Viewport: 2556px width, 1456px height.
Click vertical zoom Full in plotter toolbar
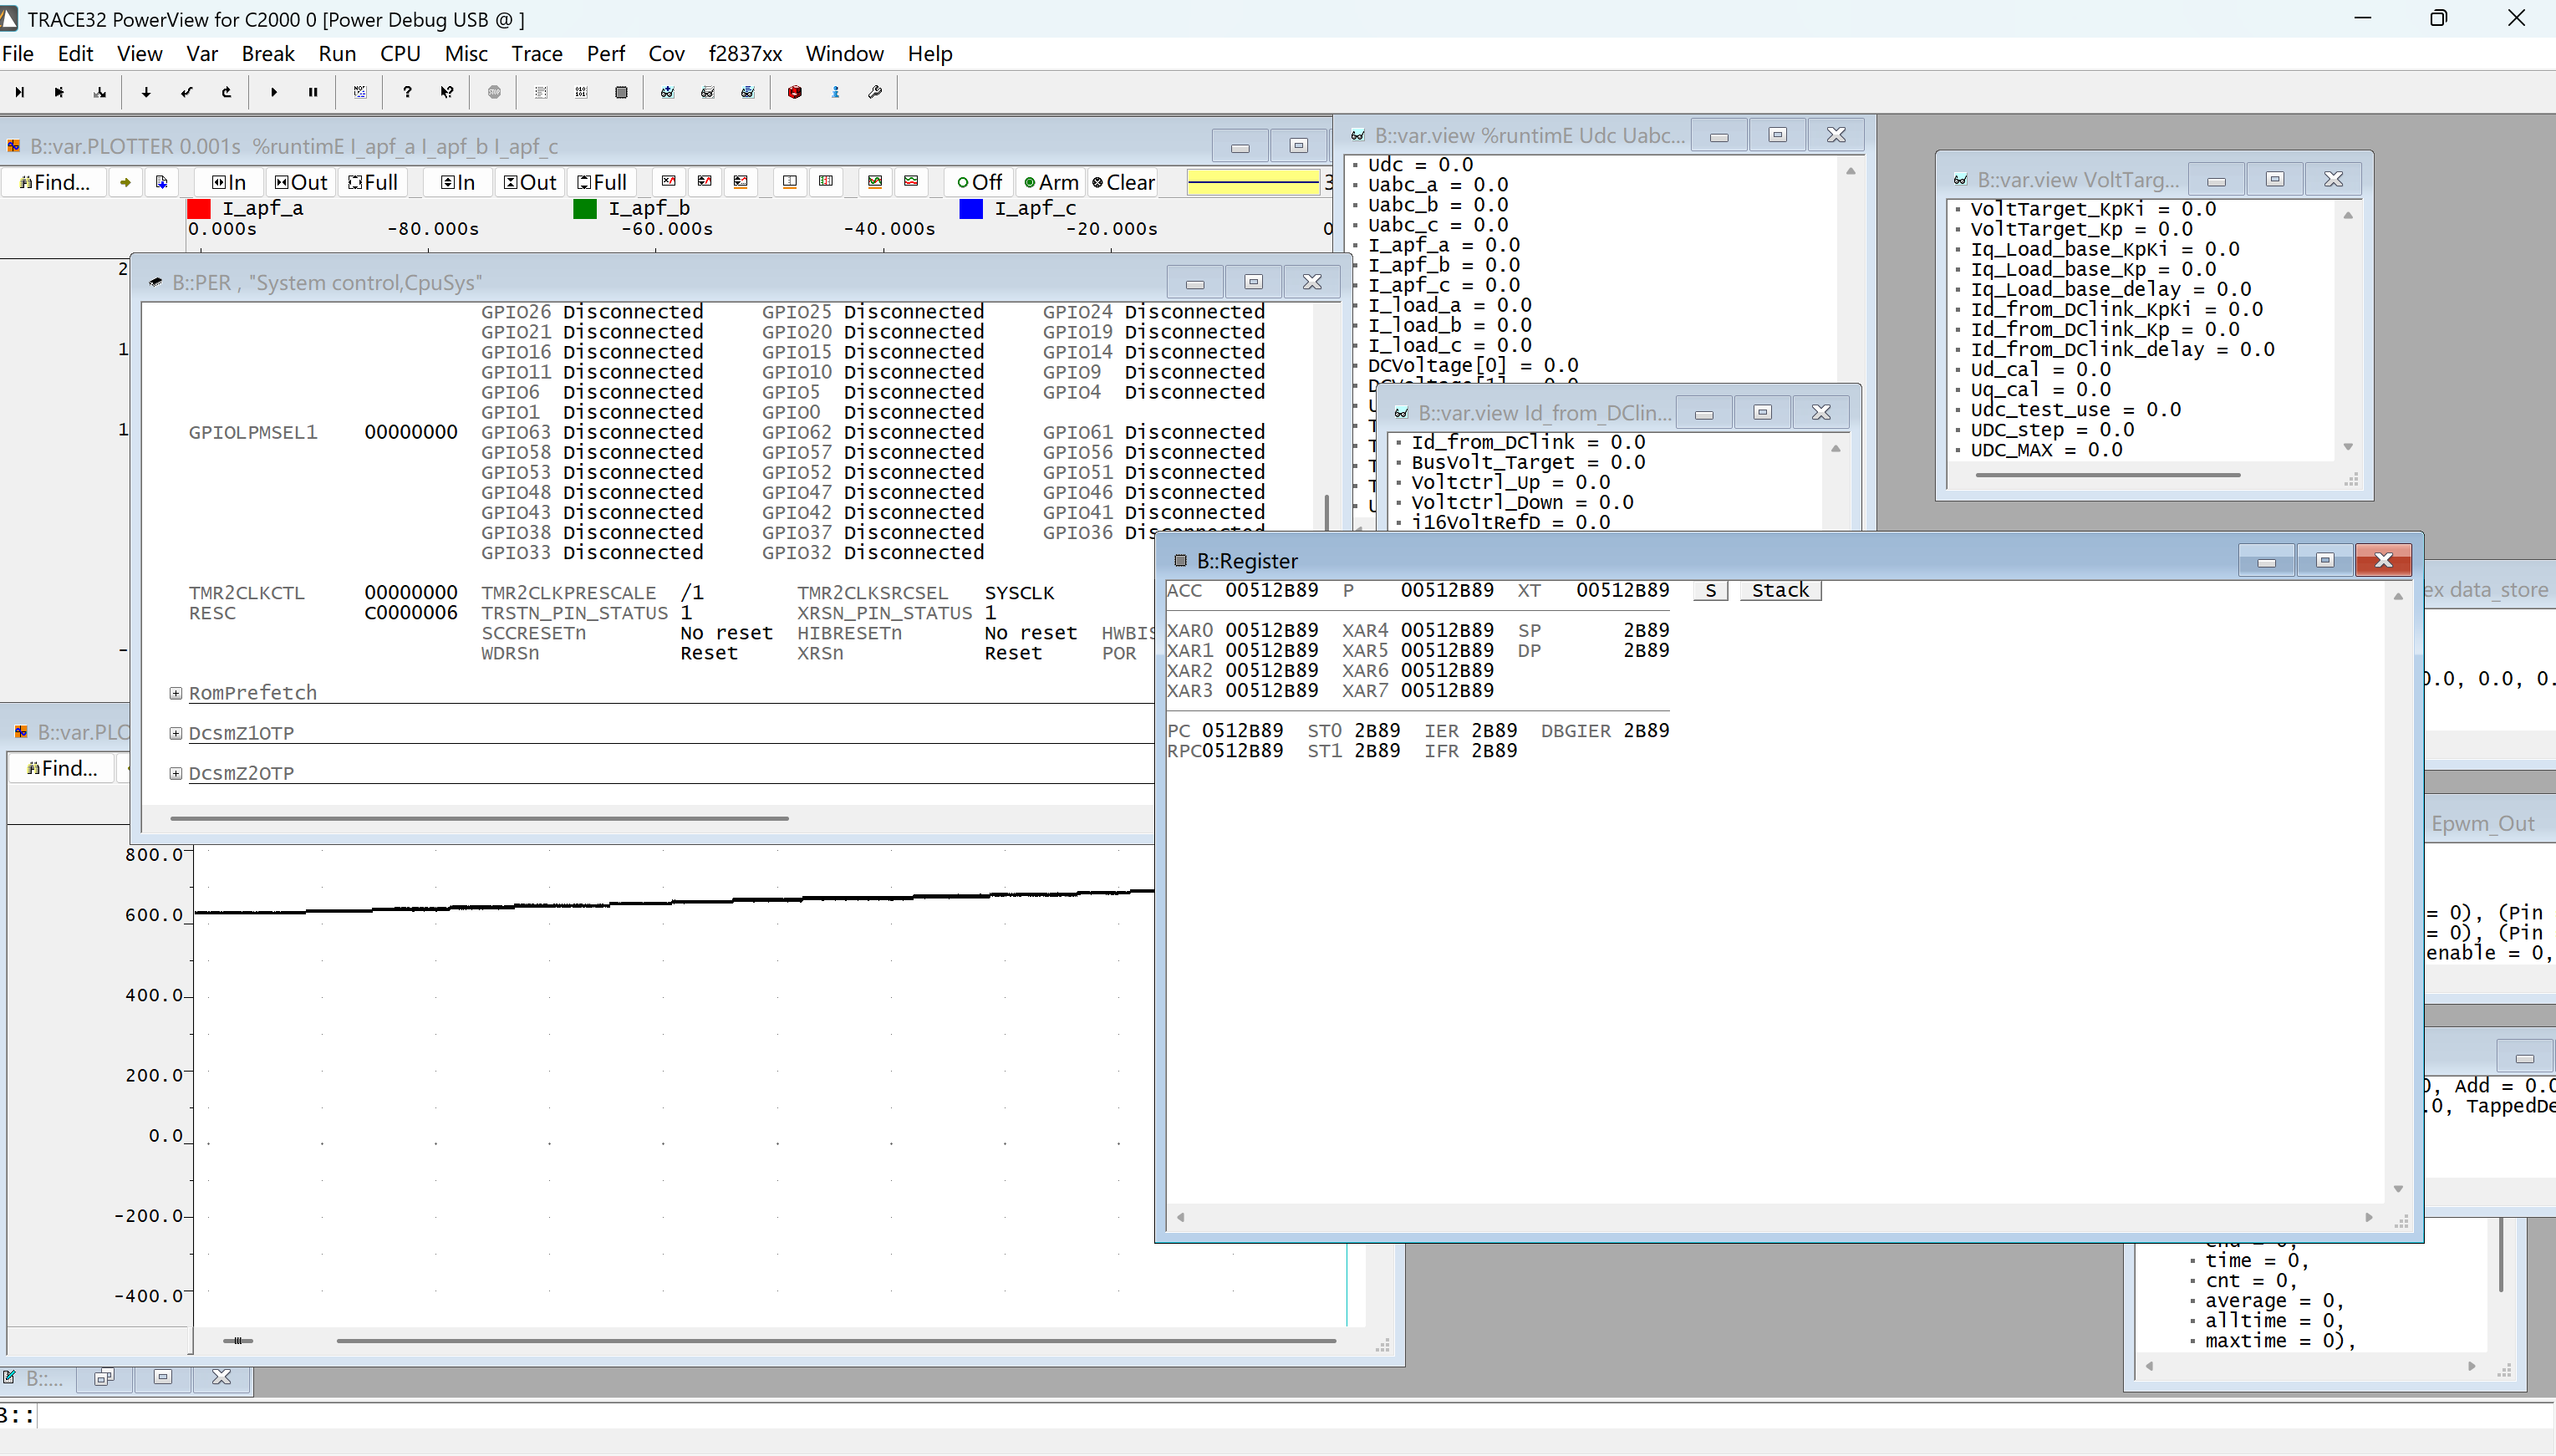[x=602, y=182]
